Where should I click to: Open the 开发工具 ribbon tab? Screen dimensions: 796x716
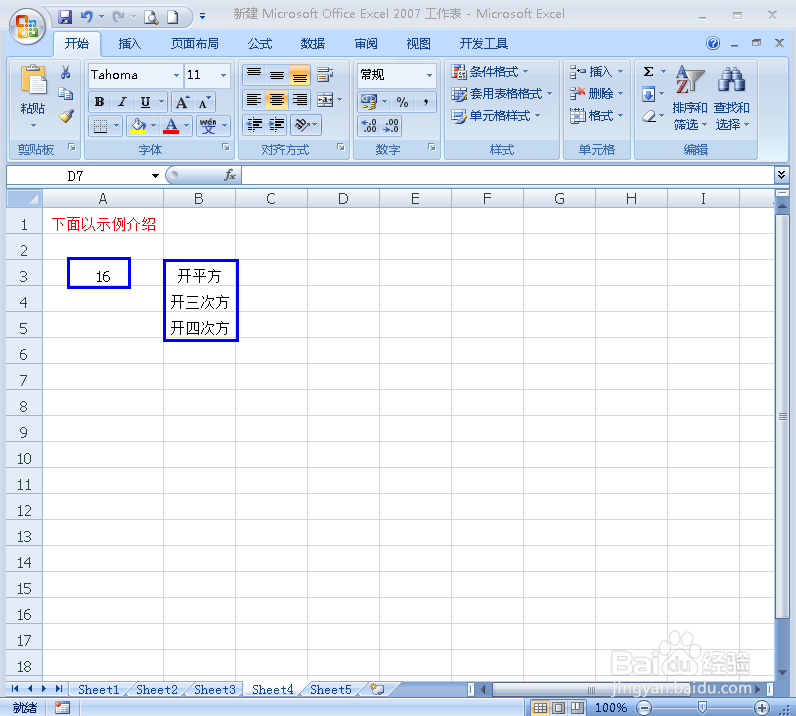(x=483, y=44)
